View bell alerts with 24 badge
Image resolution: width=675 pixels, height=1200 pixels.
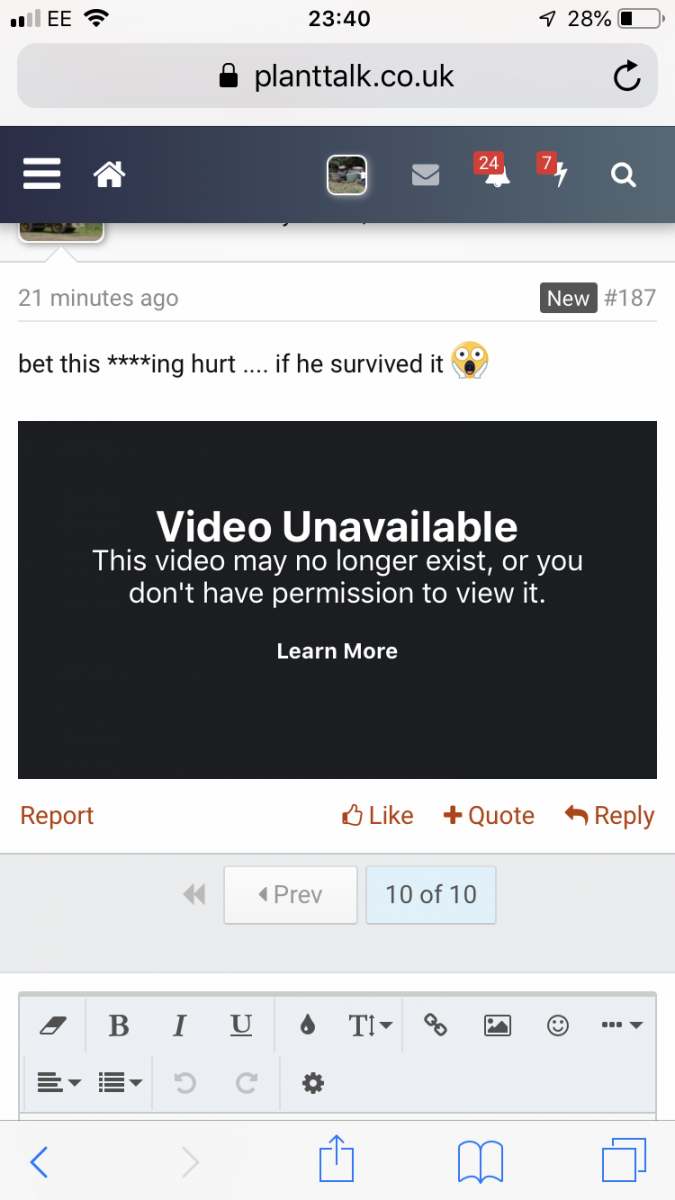coord(491,172)
